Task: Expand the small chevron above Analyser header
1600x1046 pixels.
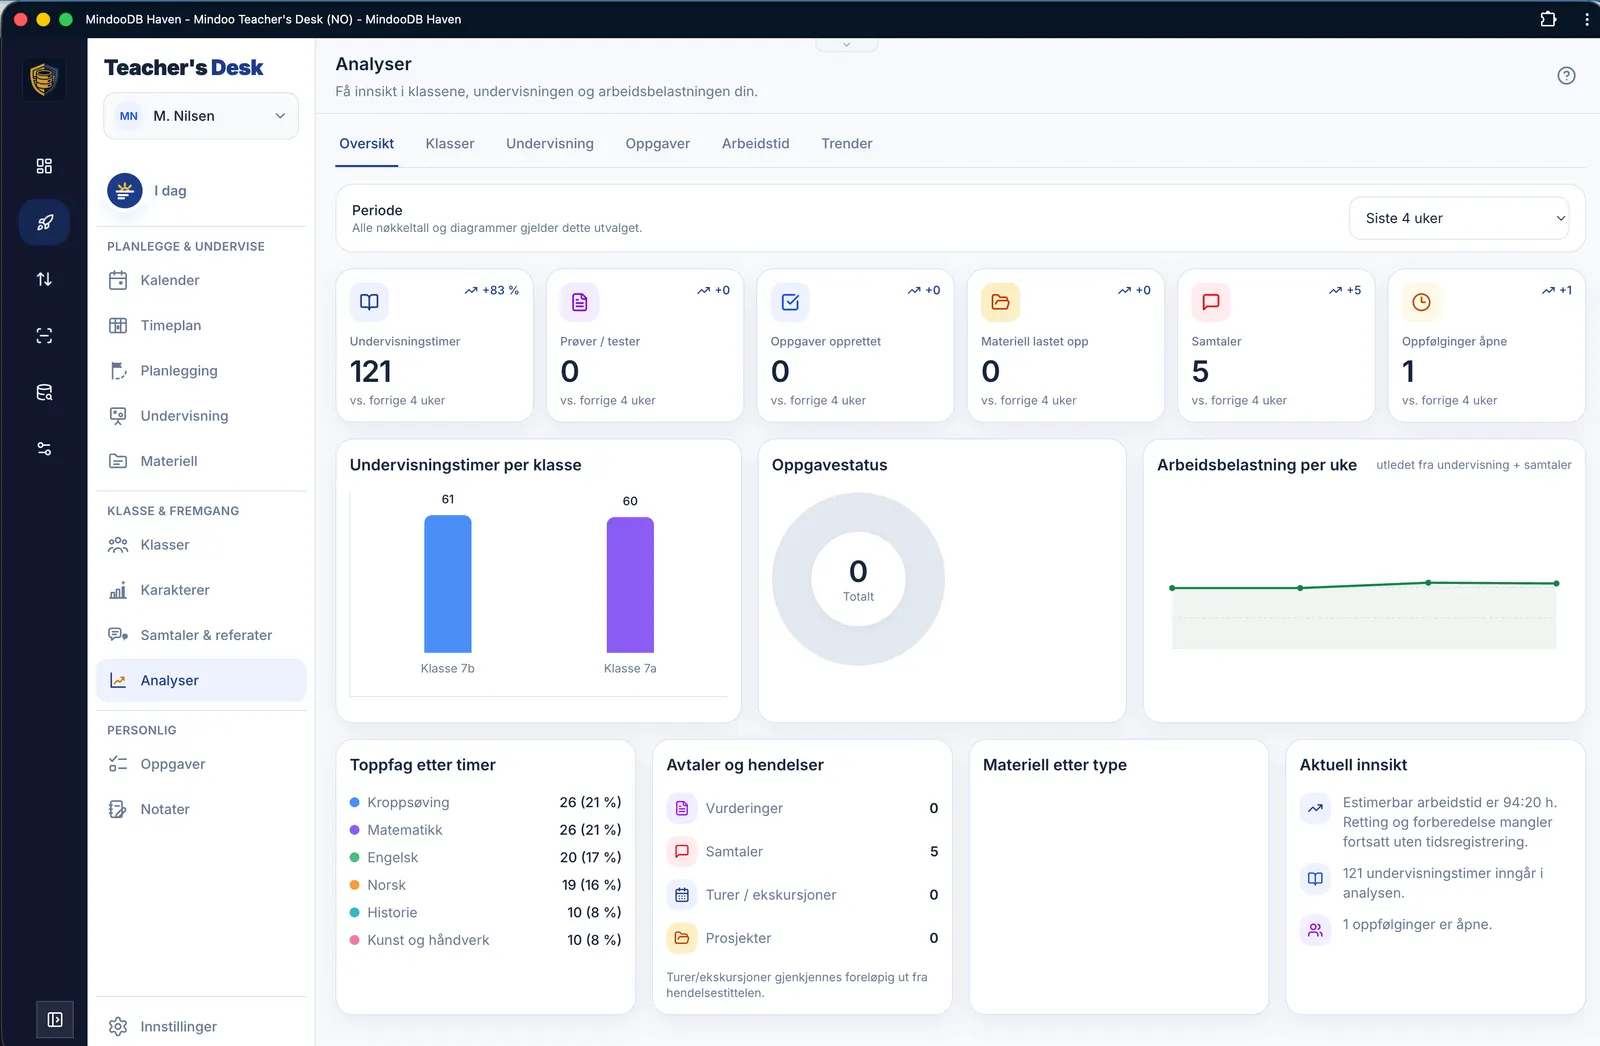Action: point(846,45)
